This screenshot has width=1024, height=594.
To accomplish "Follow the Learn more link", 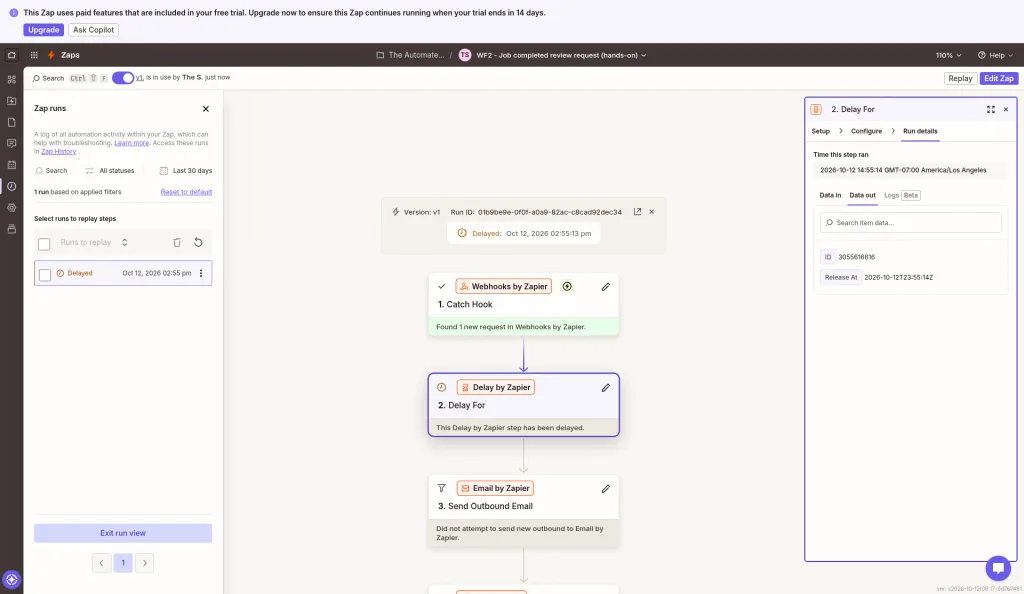I will (x=131, y=143).
